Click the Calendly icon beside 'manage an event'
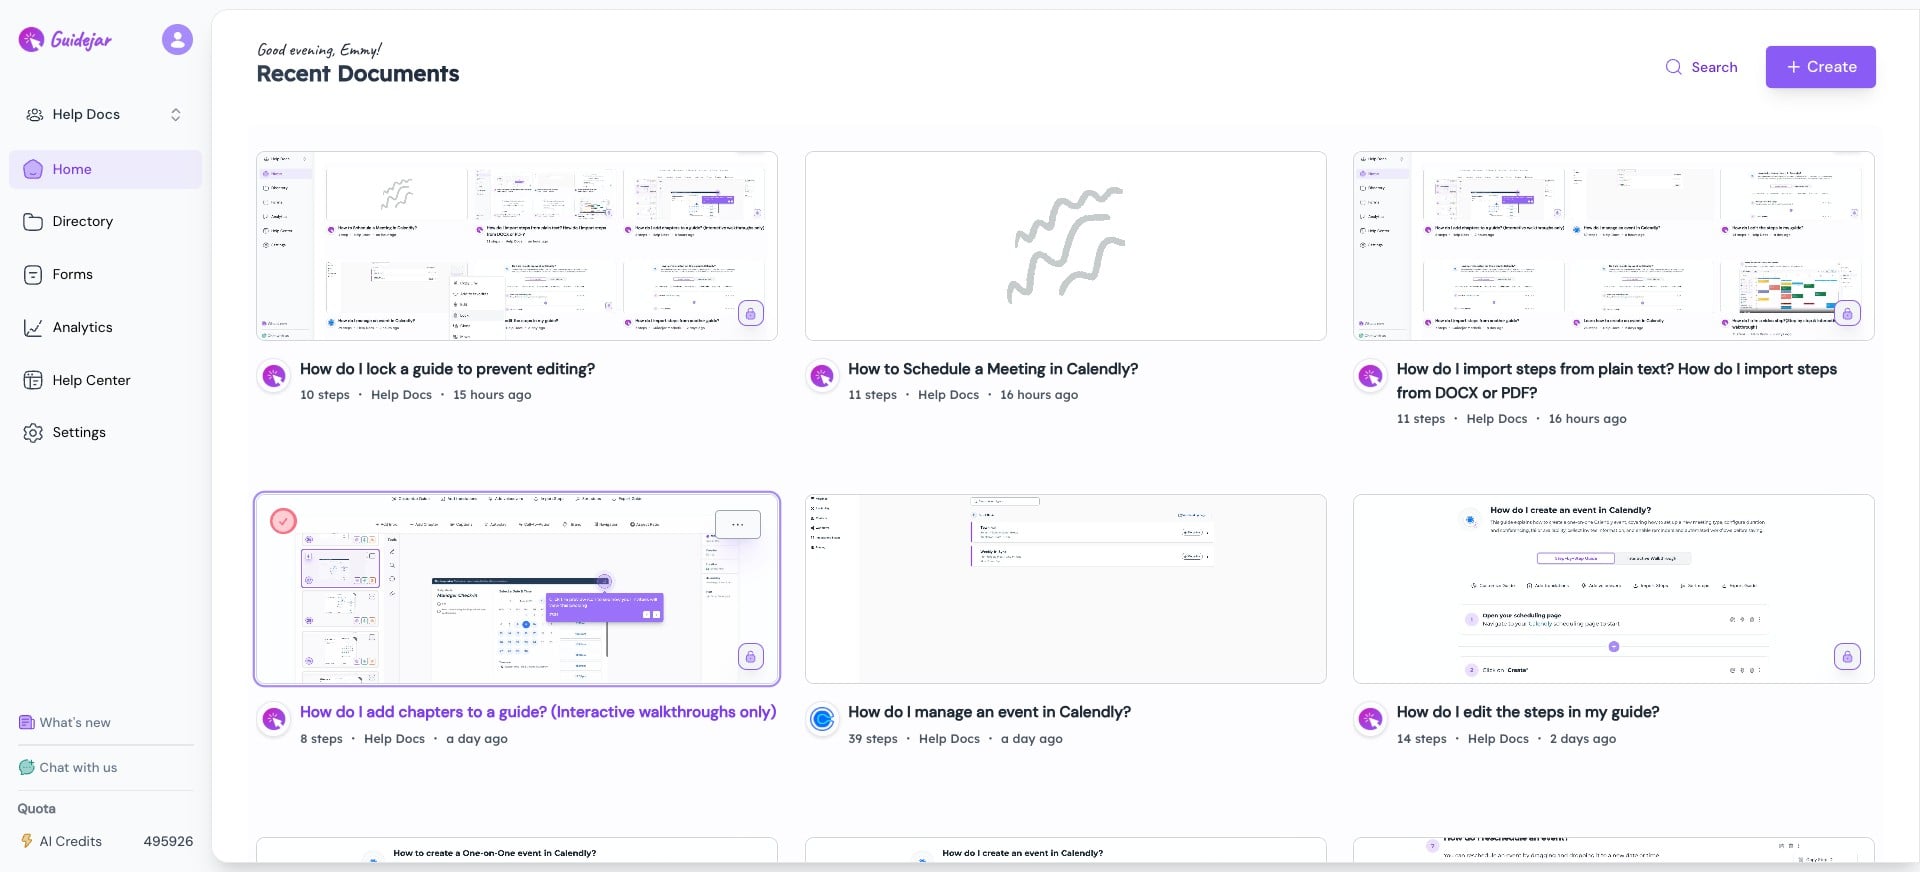The image size is (1920, 872). (x=822, y=719)
